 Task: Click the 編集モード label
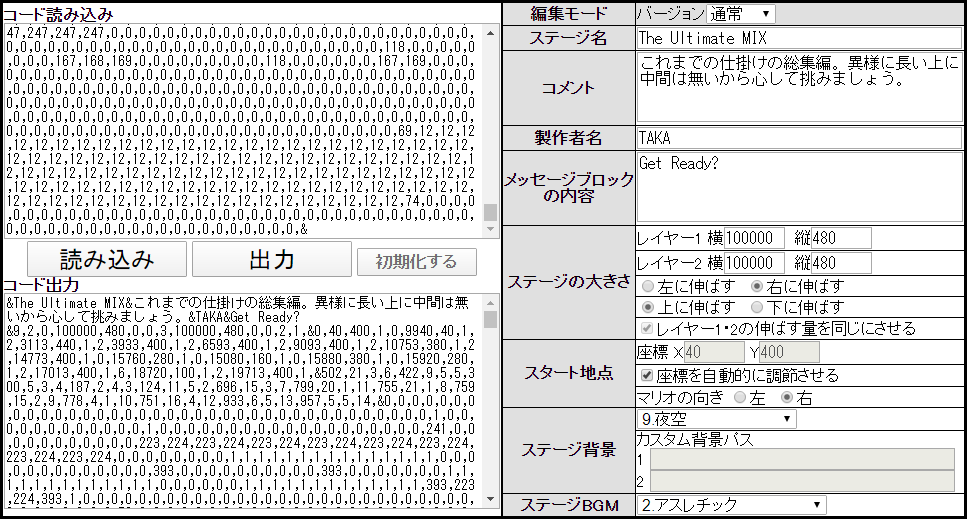pyautogui.click(x=568, y=14)
